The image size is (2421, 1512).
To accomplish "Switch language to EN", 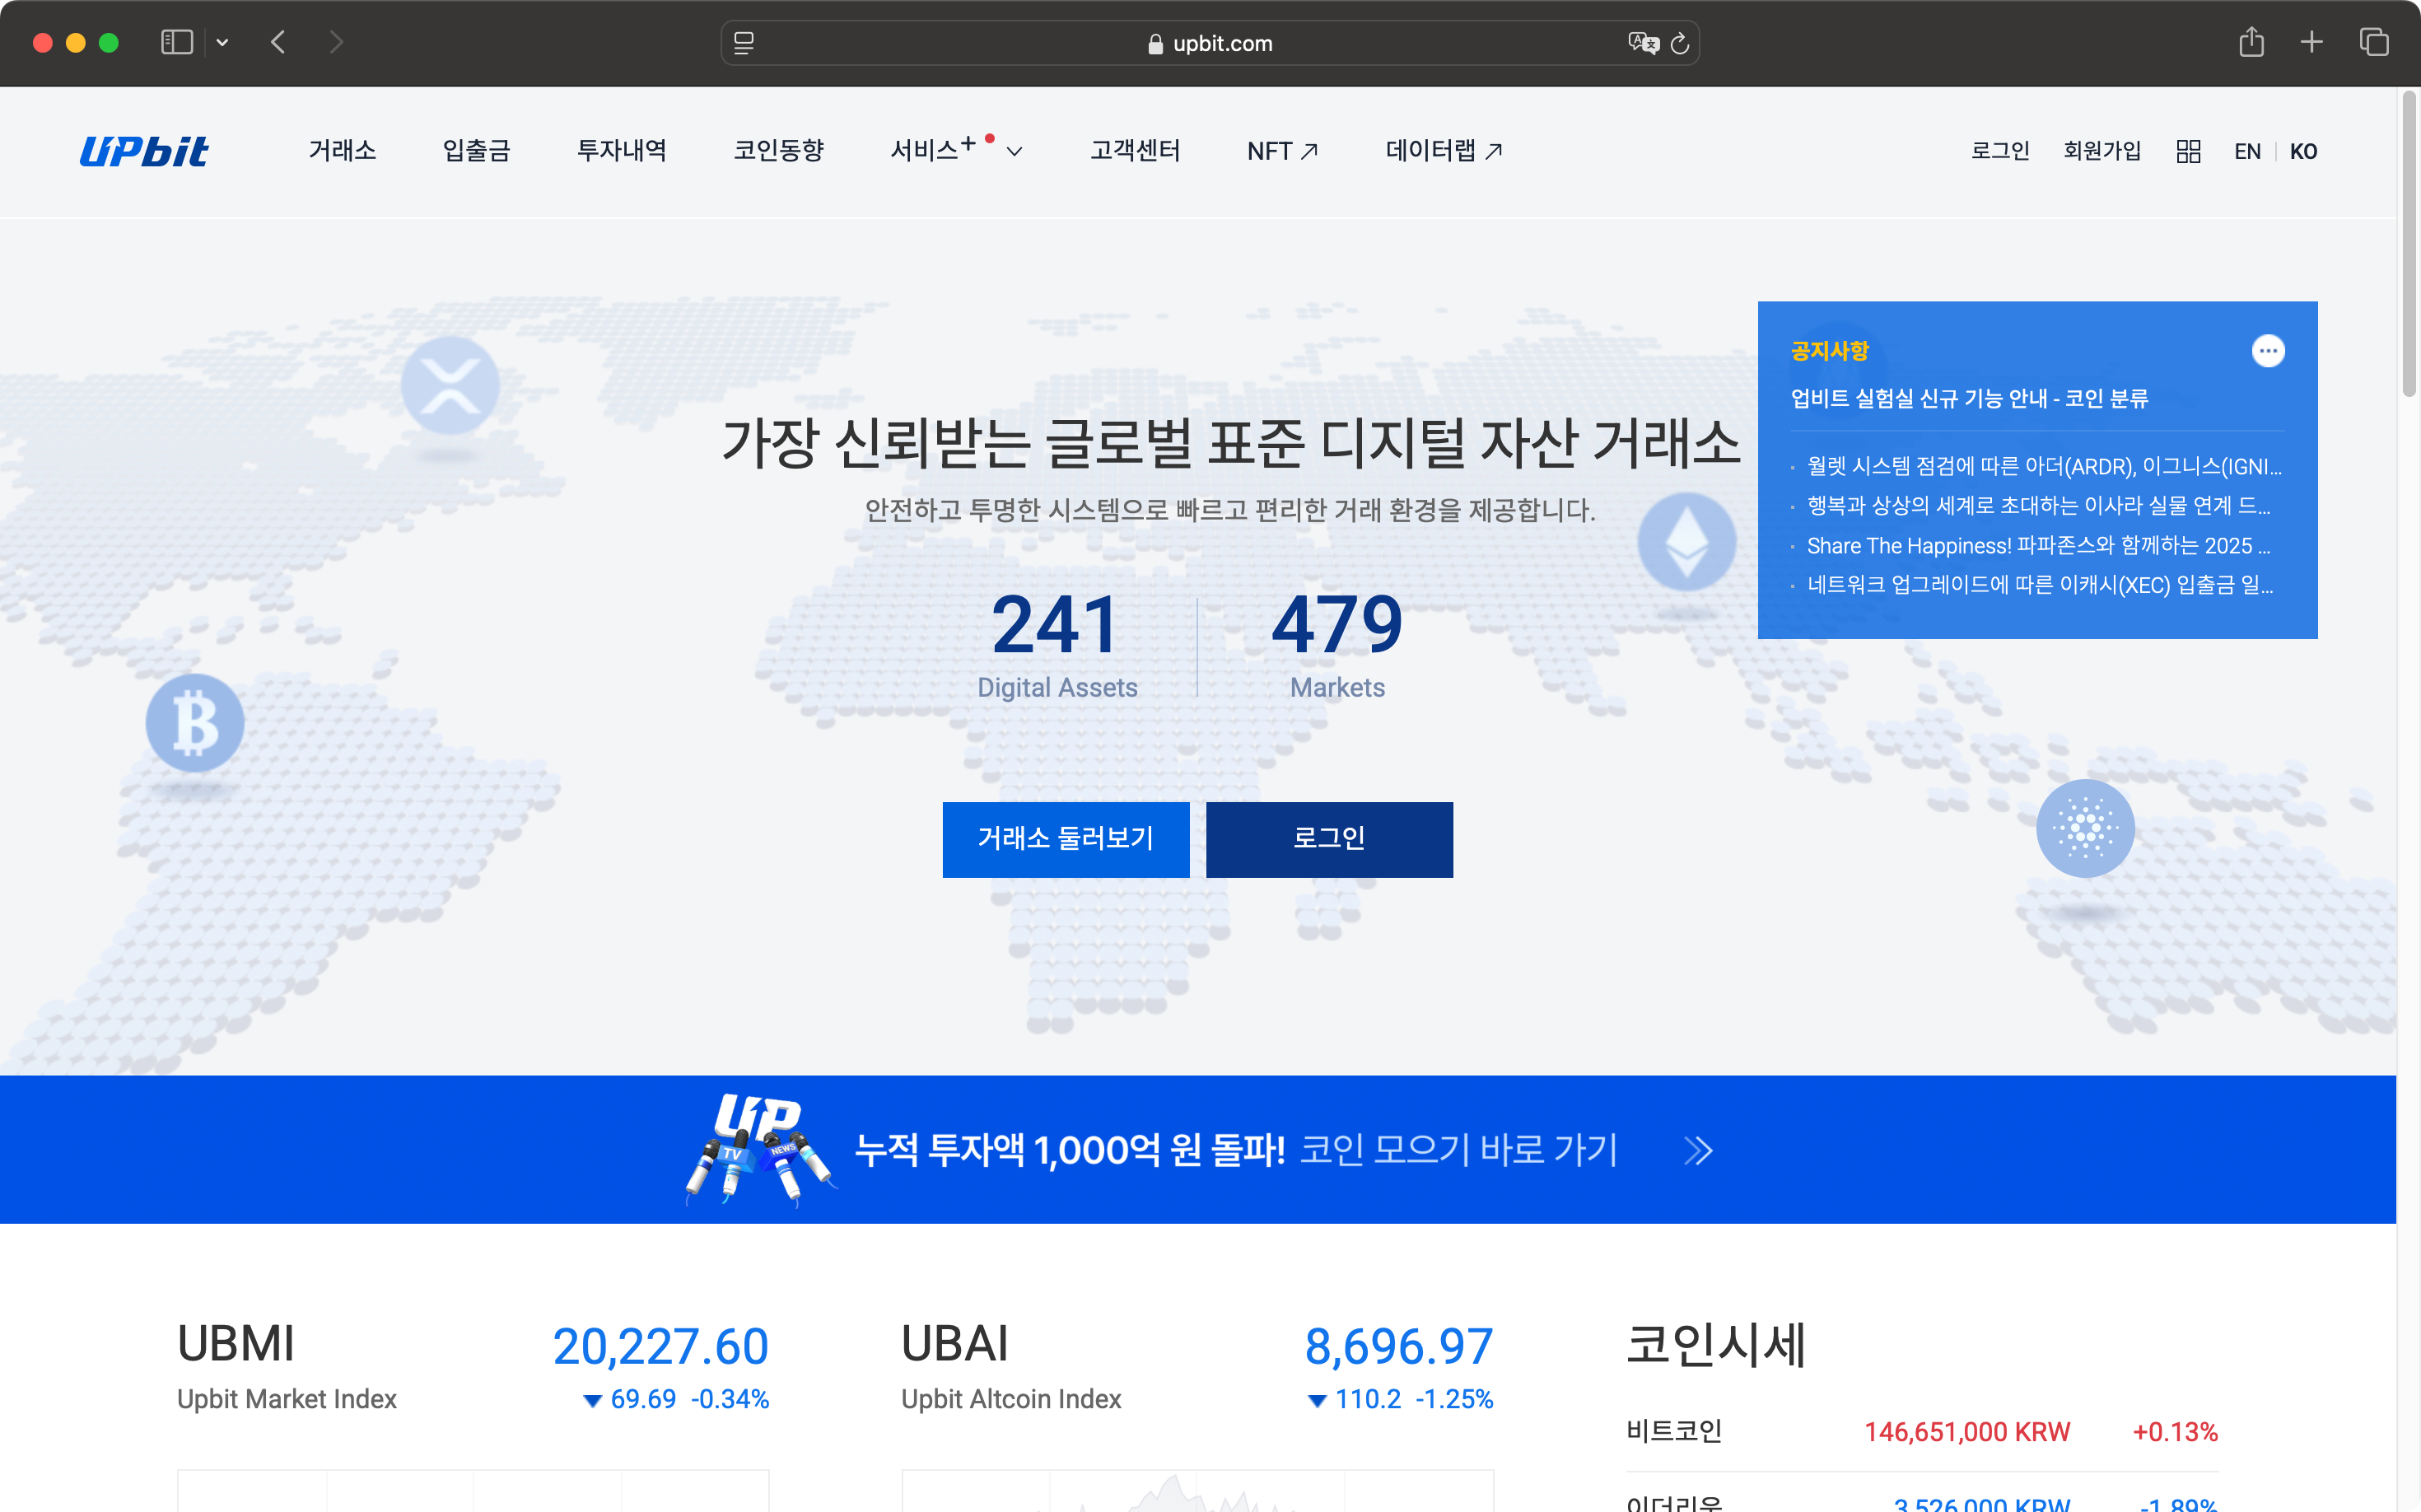I will (2247, 151).
